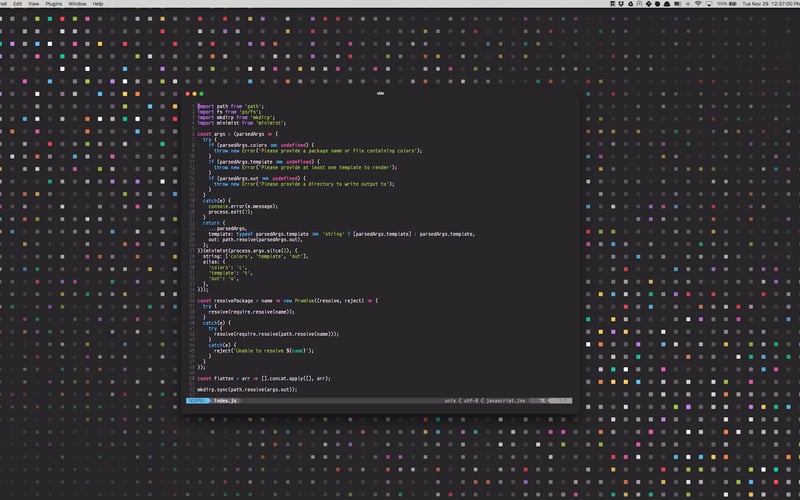Viewport: 800px width, 500px height.
Task: Open the Window menu
Action: click(x=78, y=4)
